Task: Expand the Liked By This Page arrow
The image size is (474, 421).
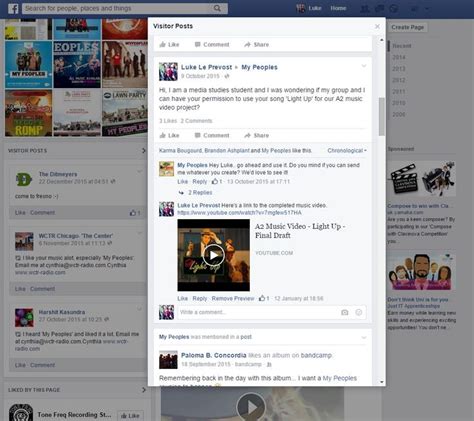Action: pyautogui.click(x=144, y=390)
